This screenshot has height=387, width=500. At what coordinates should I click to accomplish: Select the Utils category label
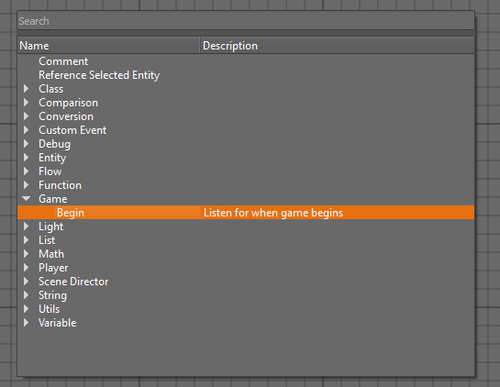pyautogui.click(x=49, y=309)
